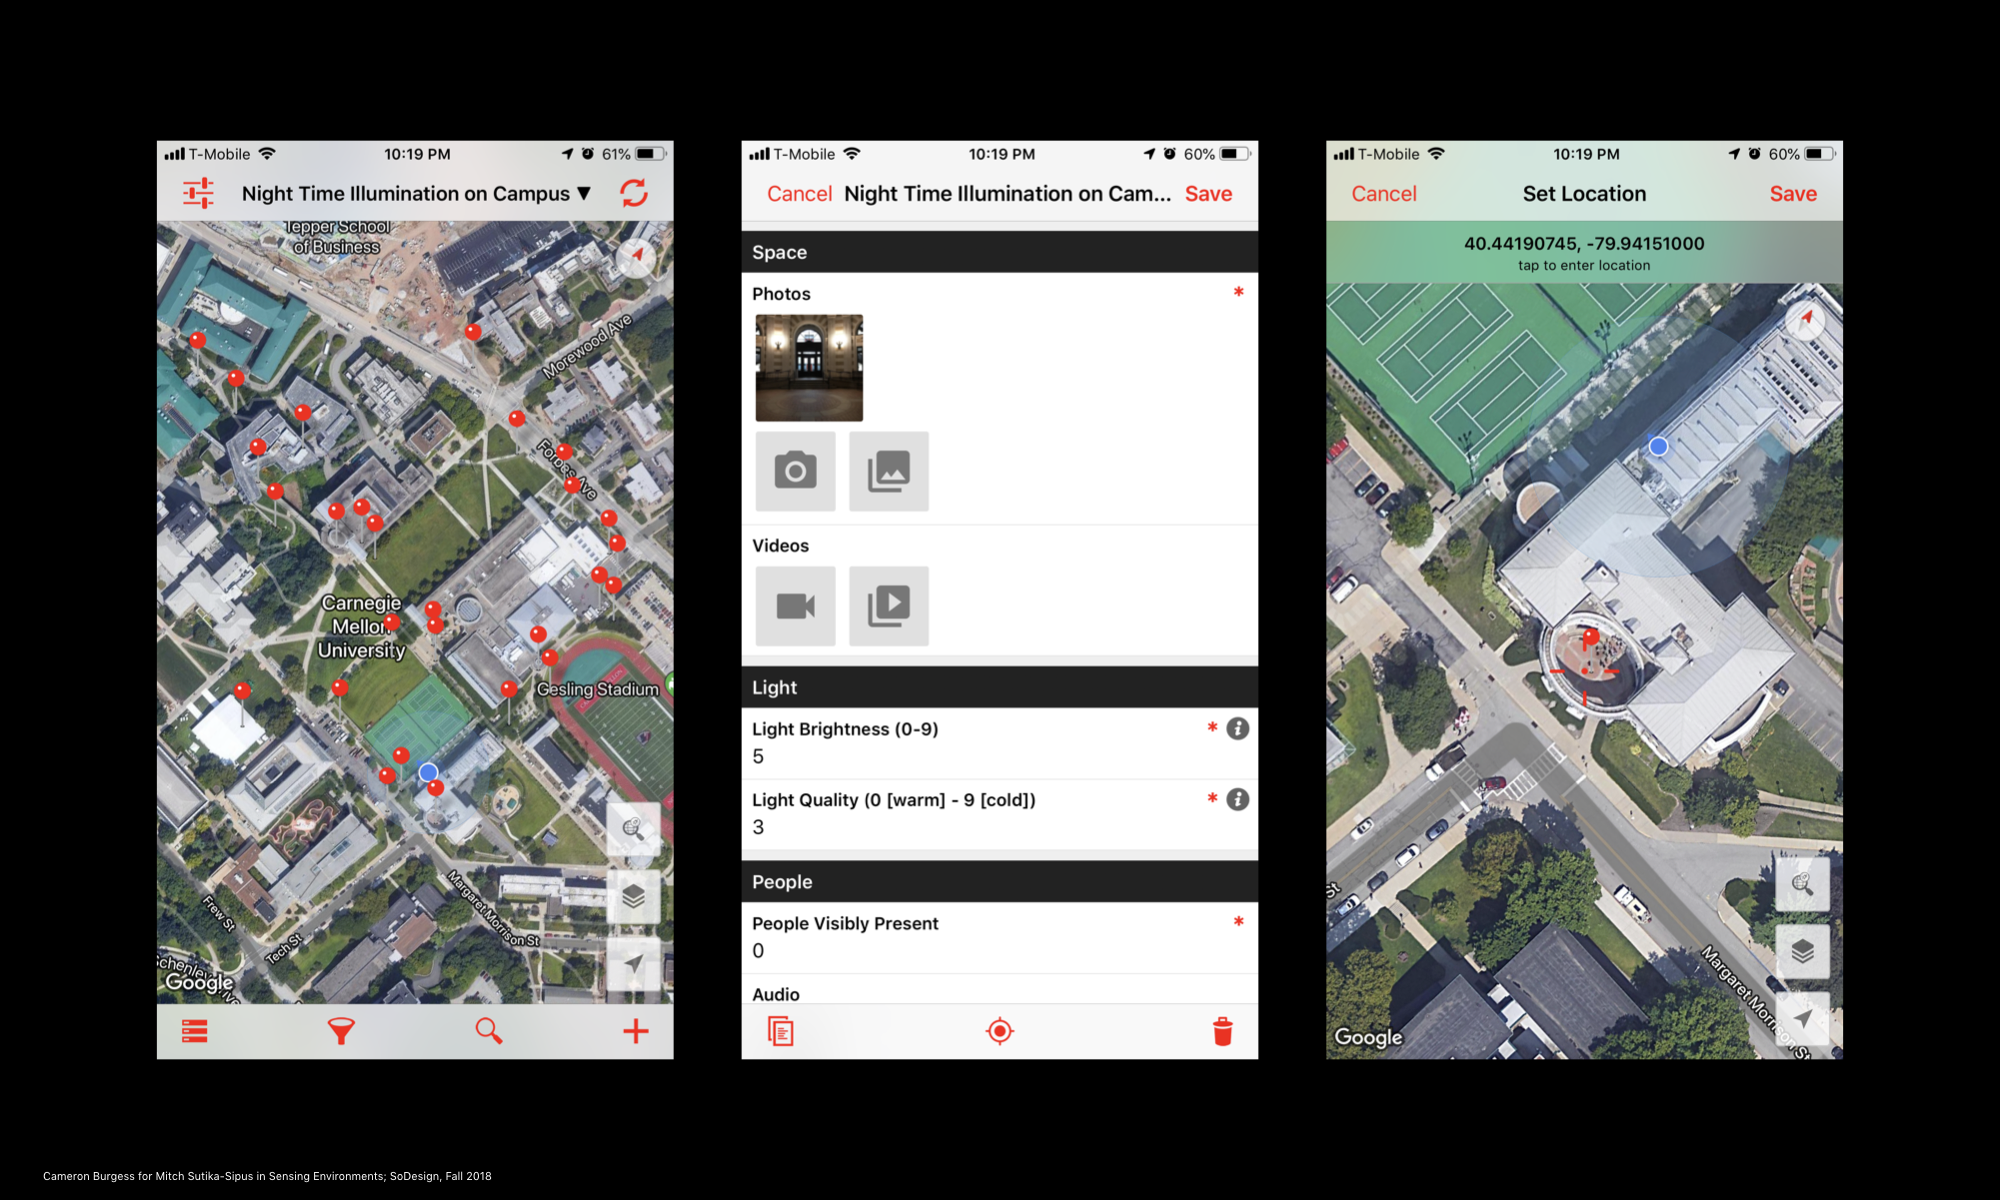Tap the red pin near Tepper School of Business
This screenshot has height=1200, width=2000.
click(473, 332)
